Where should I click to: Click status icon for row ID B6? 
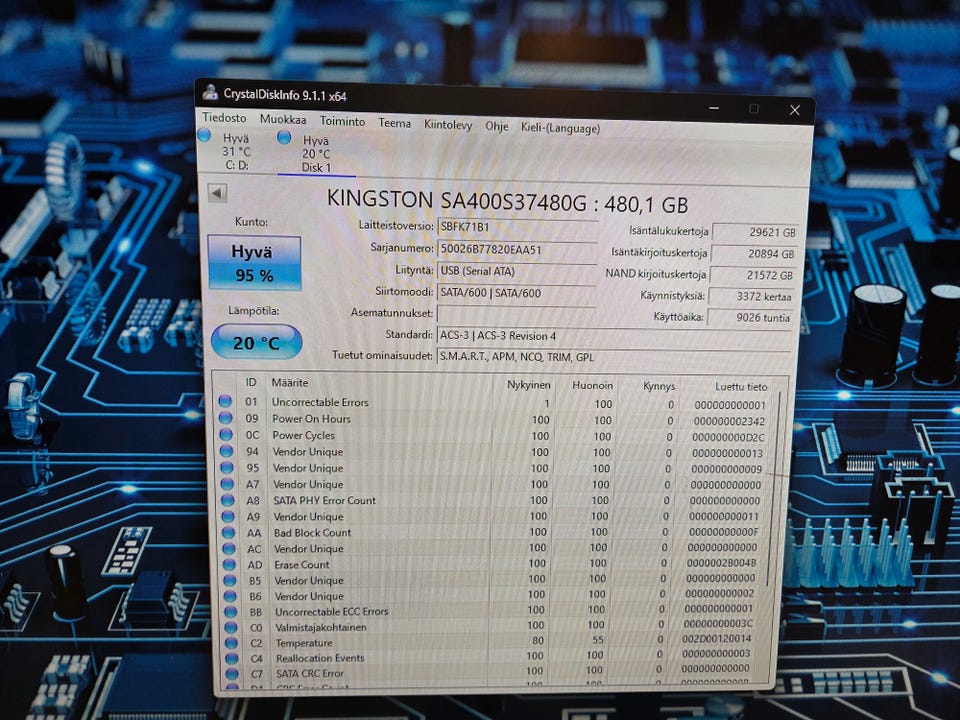point(230,596)
